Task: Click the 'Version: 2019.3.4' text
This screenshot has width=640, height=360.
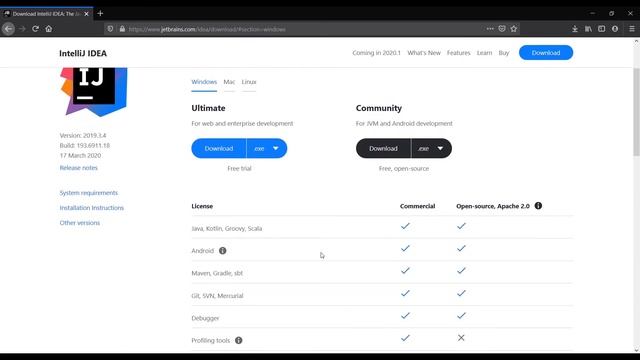Action: 83,136
